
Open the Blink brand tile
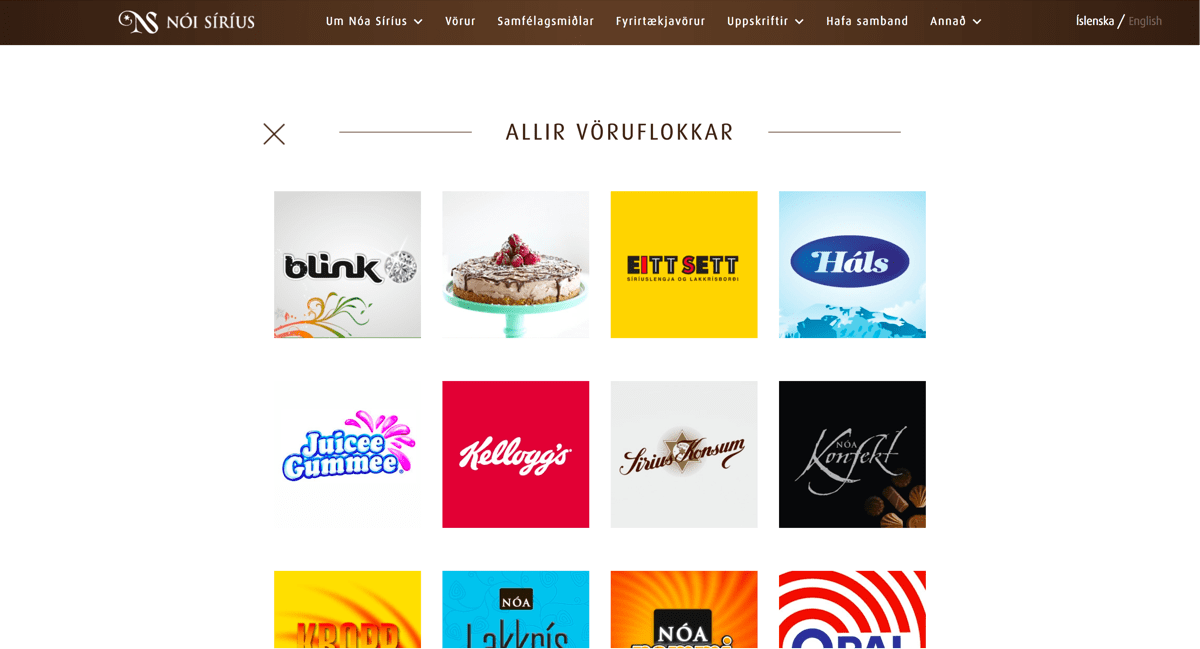click(x=347, y=265)
